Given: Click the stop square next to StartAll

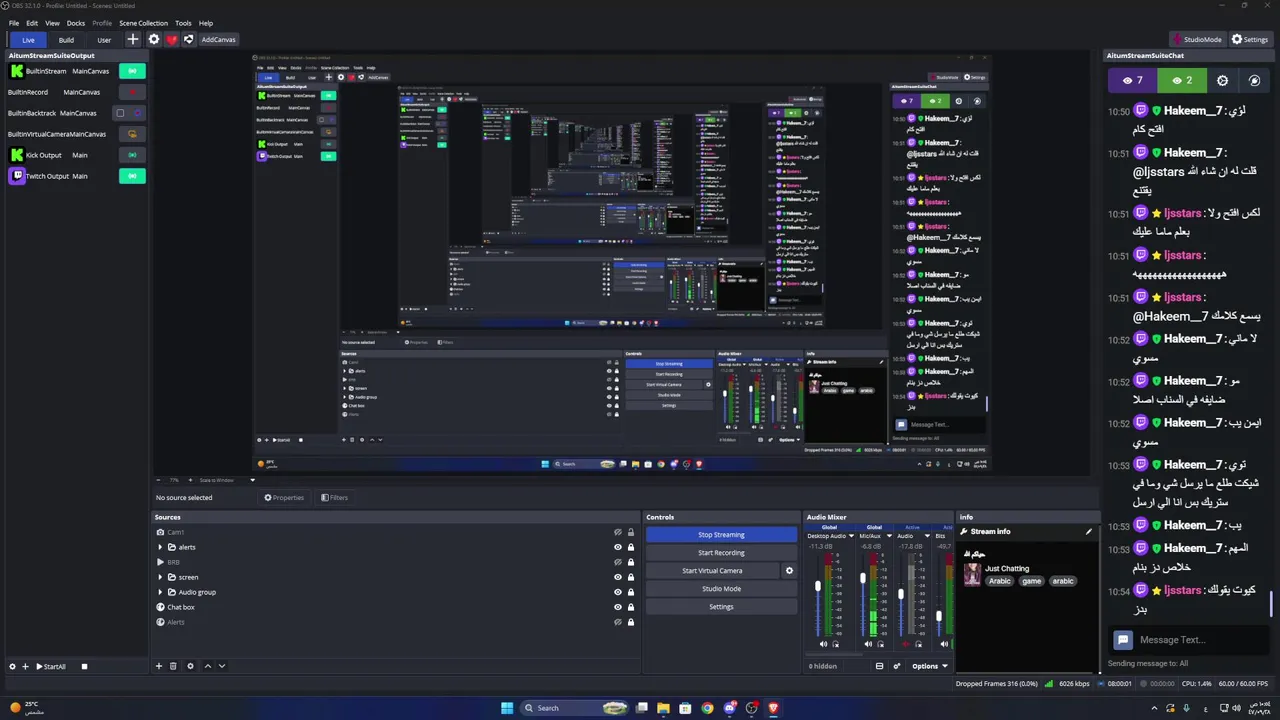Looking at the screenshot, I should (x=84, y=666).
